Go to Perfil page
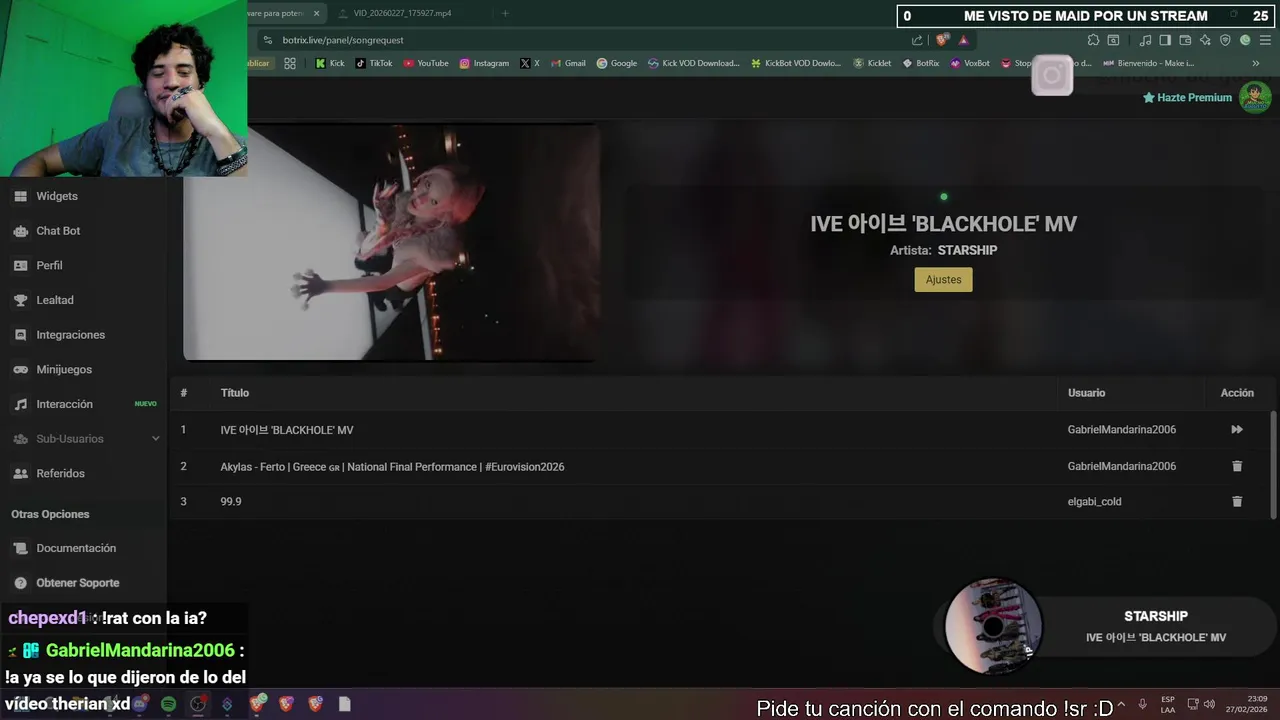The image size is (1280, 720). click(49, 265)
